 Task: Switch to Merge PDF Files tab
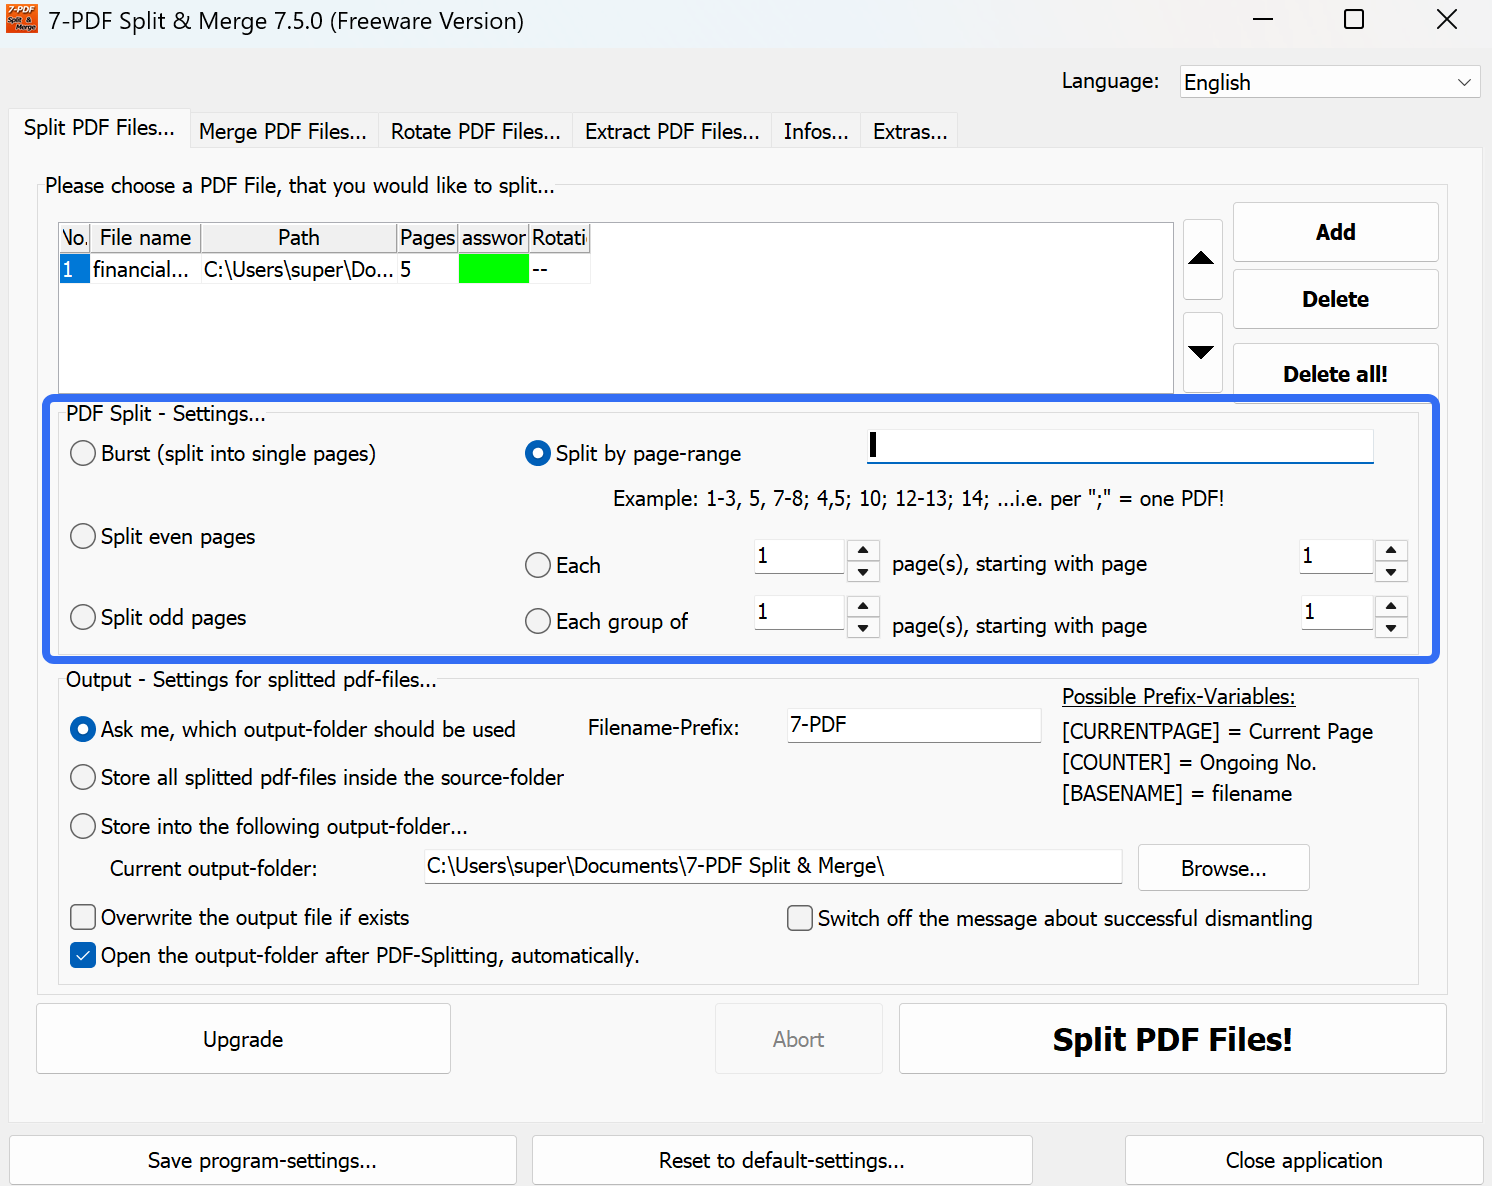coord(283,131)
